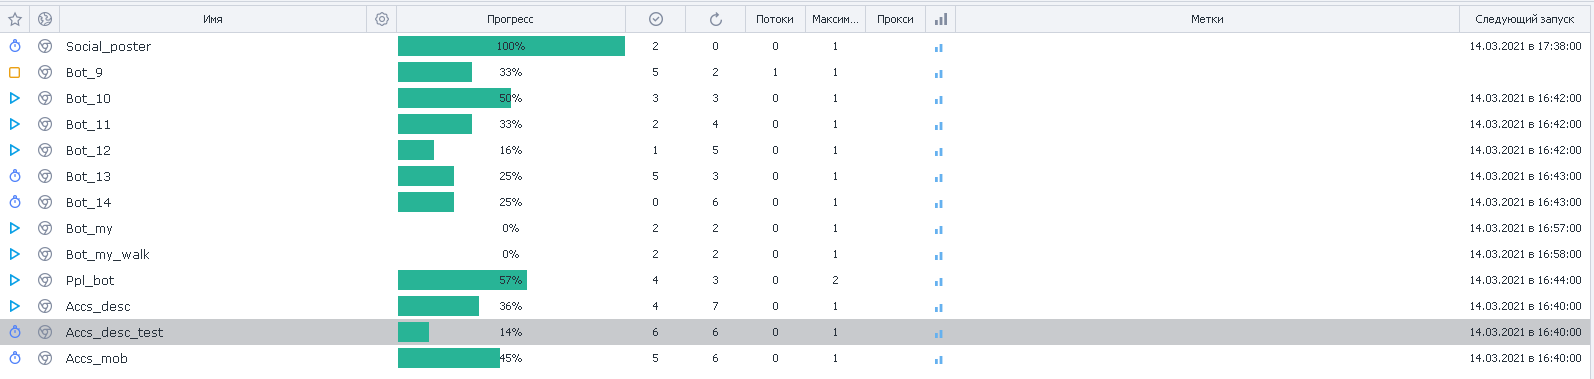
Task: Select the Bot_14 project row
Action: (796, 202)
